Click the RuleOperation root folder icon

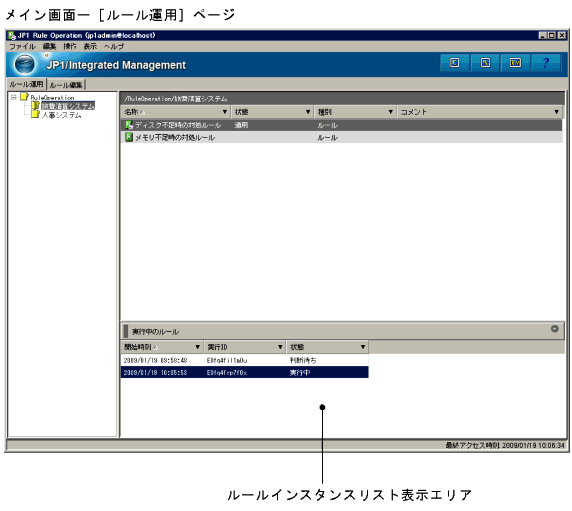(24, 97)
